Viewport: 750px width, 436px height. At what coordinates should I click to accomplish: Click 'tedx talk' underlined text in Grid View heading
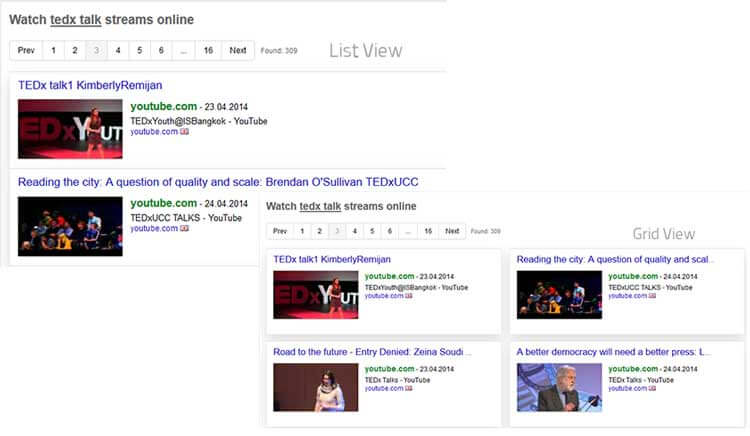(320, 206)
